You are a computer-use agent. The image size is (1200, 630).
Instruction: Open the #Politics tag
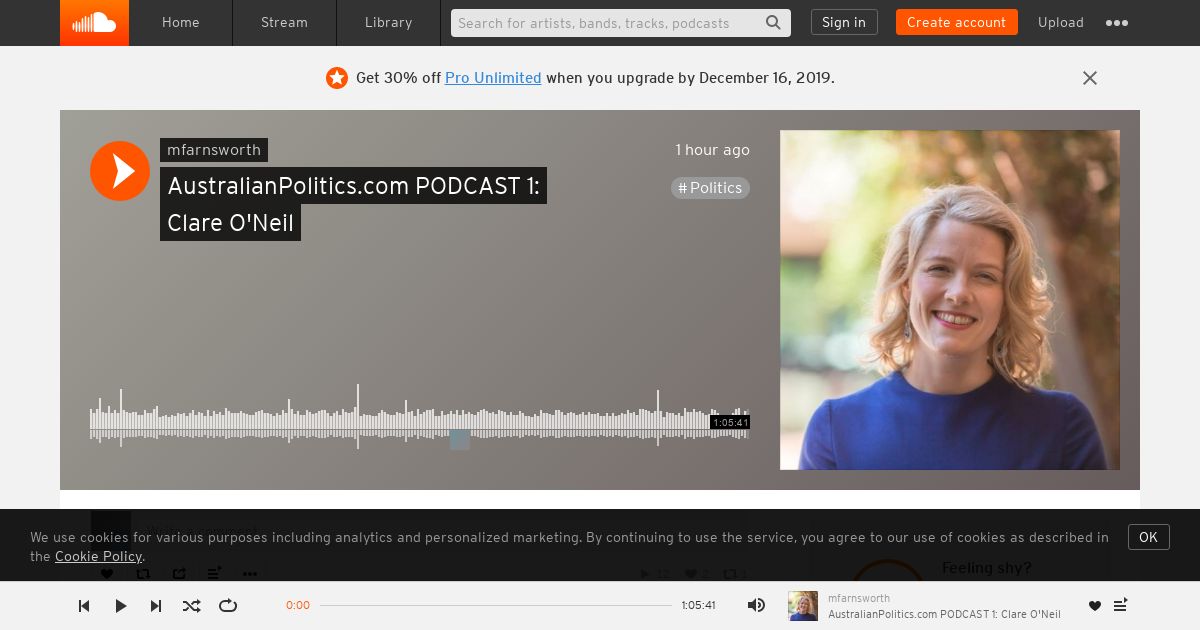(x=710, y=188)
